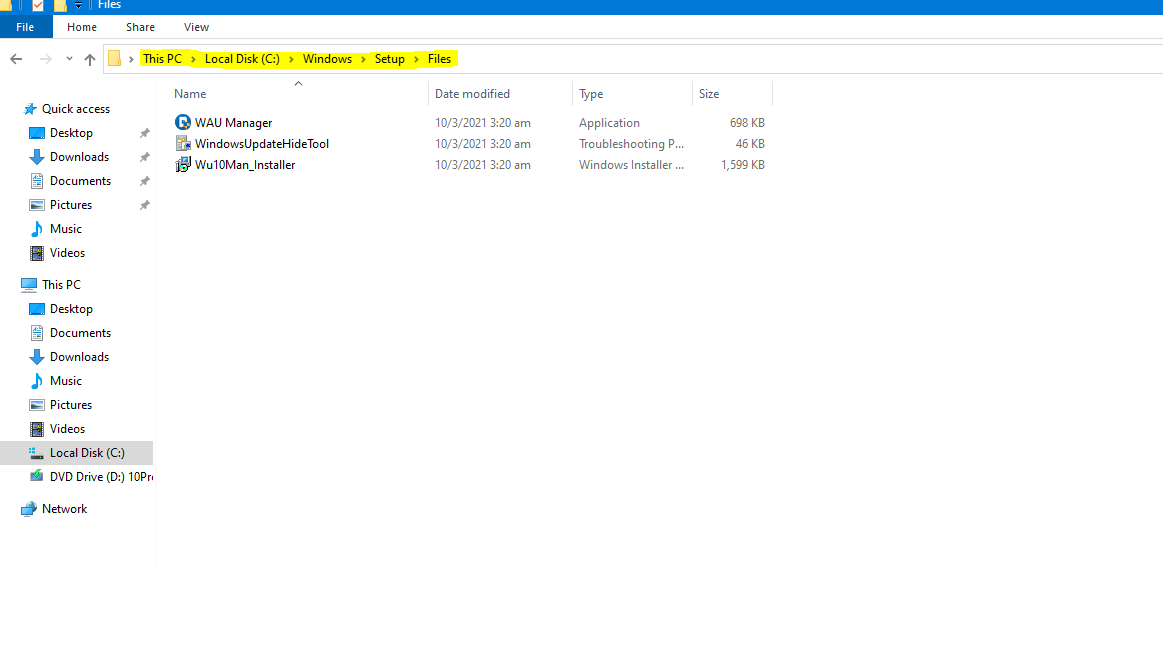This screenshot has height=648, width=1163.
Task: Select the Pictures icon under Quick access
Action: pos(36,205)
